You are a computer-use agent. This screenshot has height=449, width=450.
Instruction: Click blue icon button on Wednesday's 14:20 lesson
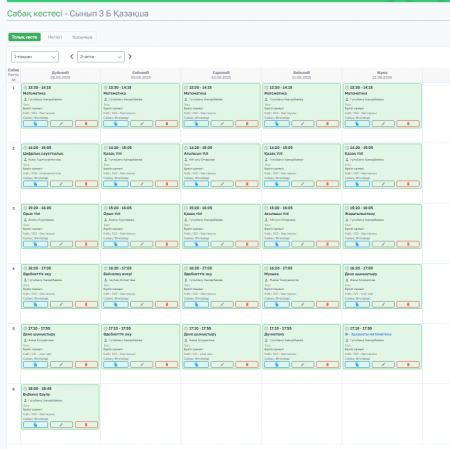[196, 184]
